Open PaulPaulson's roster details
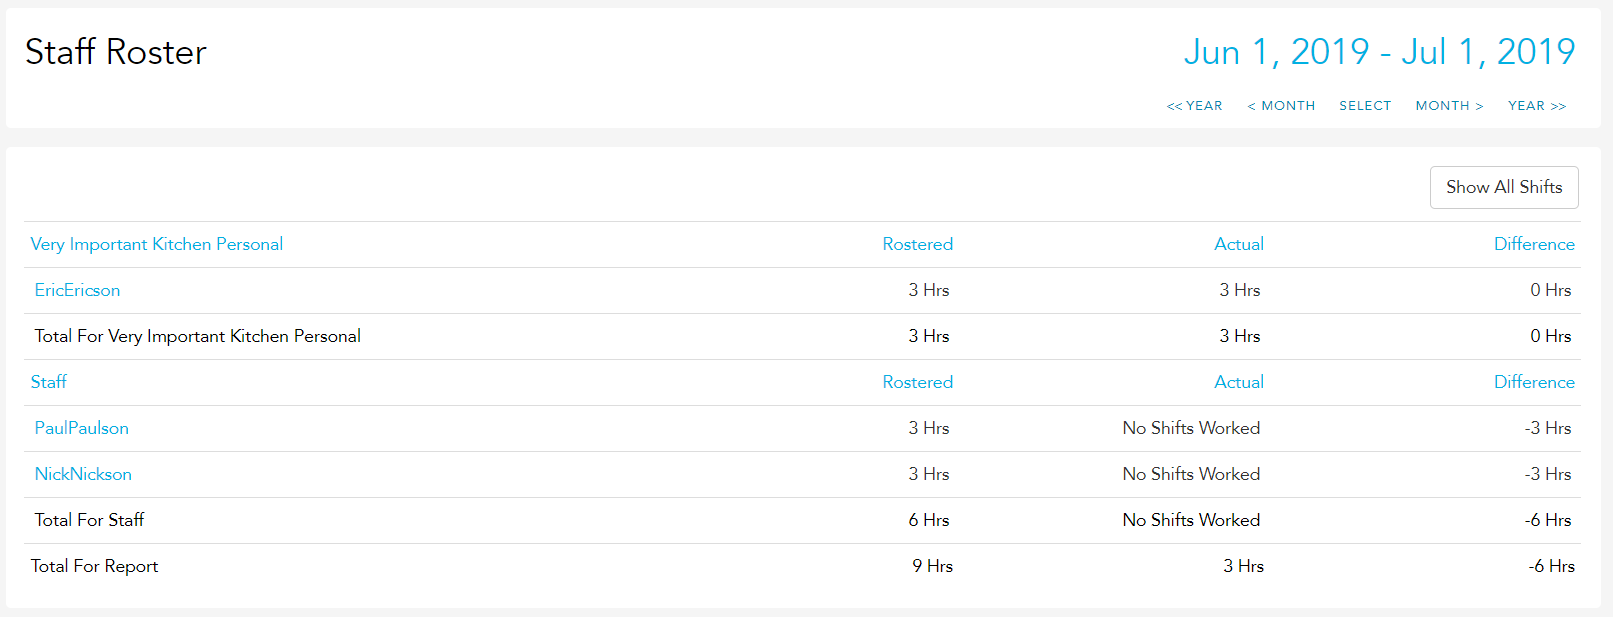1613x617 pixels. click(81, 428)
